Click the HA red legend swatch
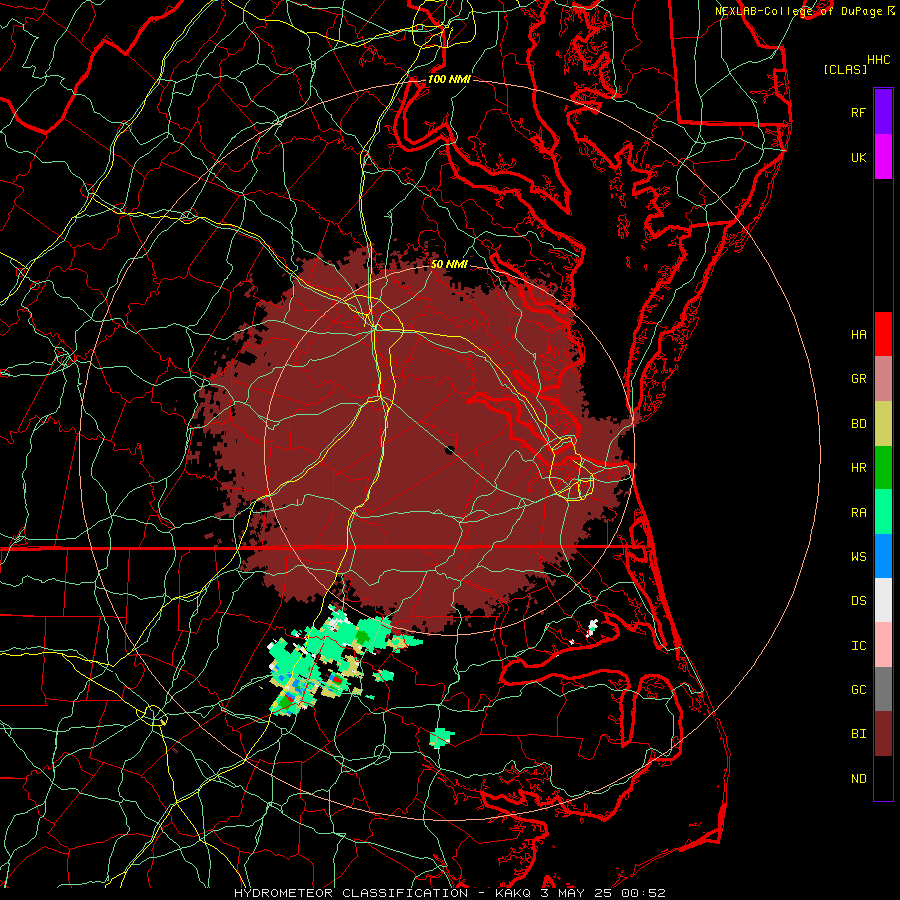 coord(883,334)
